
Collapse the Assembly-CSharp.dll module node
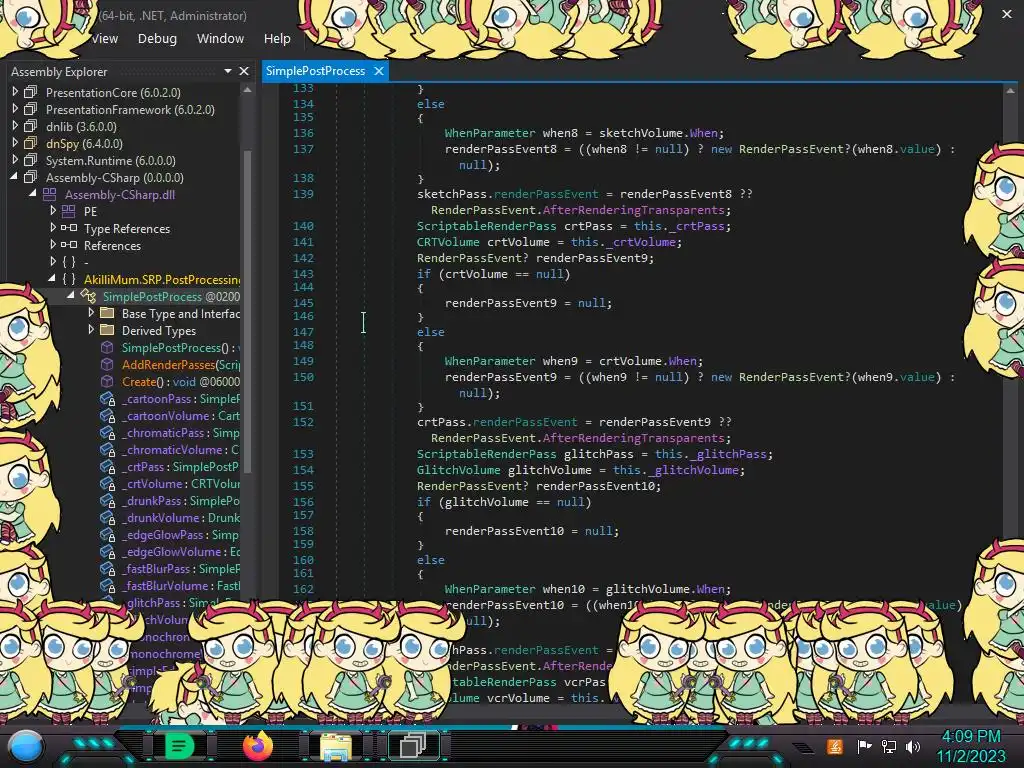pyautogui.click(x=33, y=194)
